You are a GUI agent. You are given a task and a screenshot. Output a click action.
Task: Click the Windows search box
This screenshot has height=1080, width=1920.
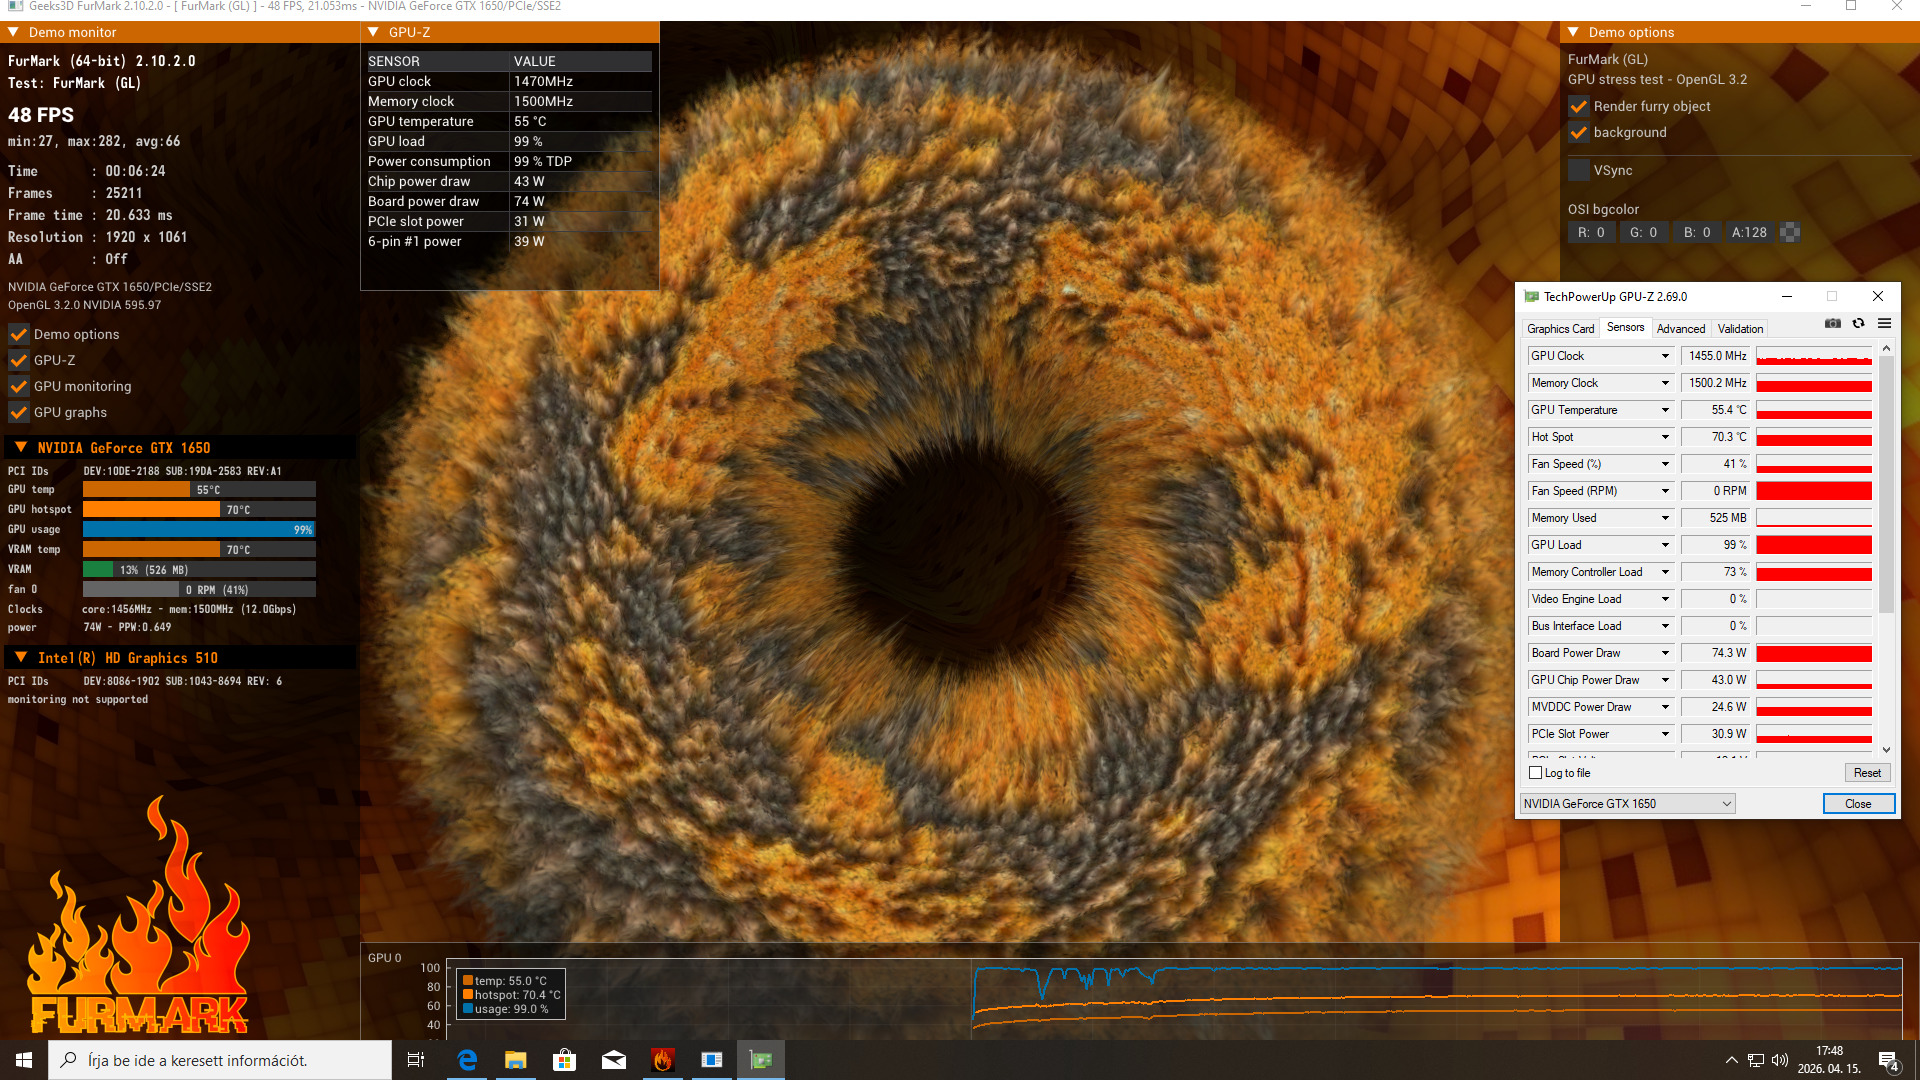[220, 1060]
